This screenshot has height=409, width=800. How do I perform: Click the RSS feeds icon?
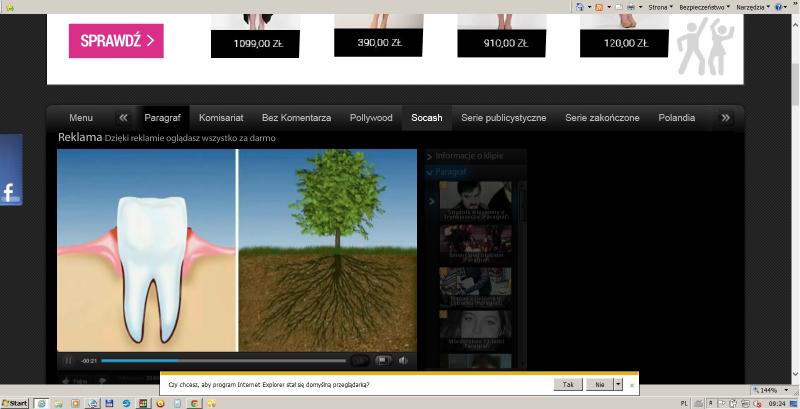(x=600, y=6)
